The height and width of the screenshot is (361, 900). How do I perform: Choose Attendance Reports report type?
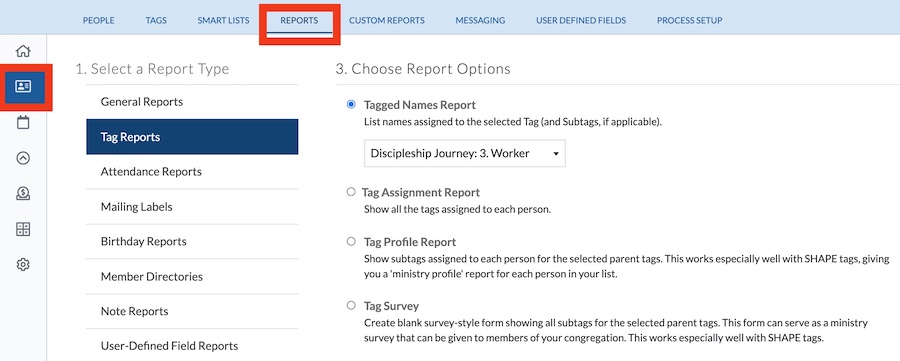192,172
